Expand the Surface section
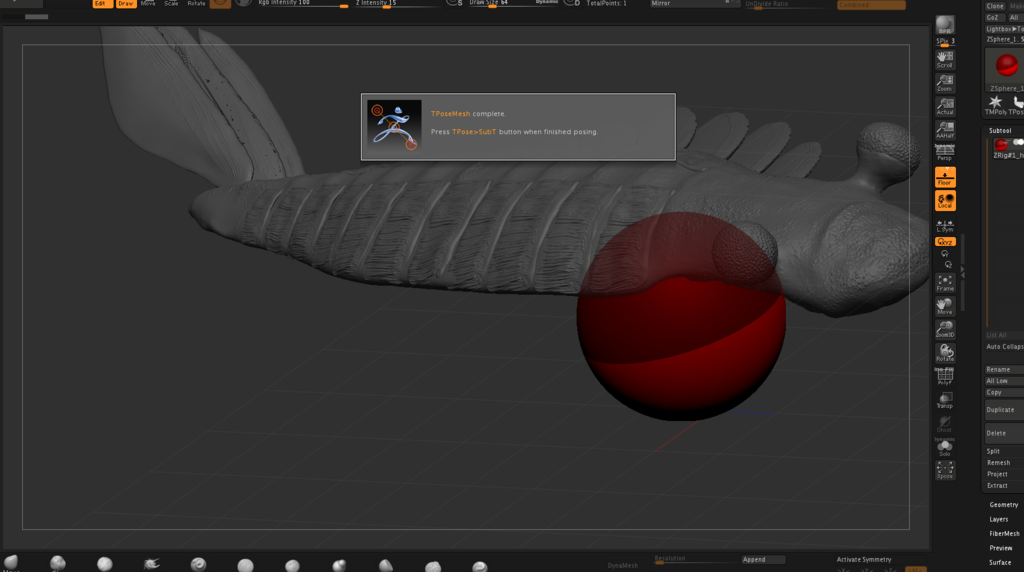Viewport: 1024px width, 572px height. pyautogui.click(x=1000, y=562)
